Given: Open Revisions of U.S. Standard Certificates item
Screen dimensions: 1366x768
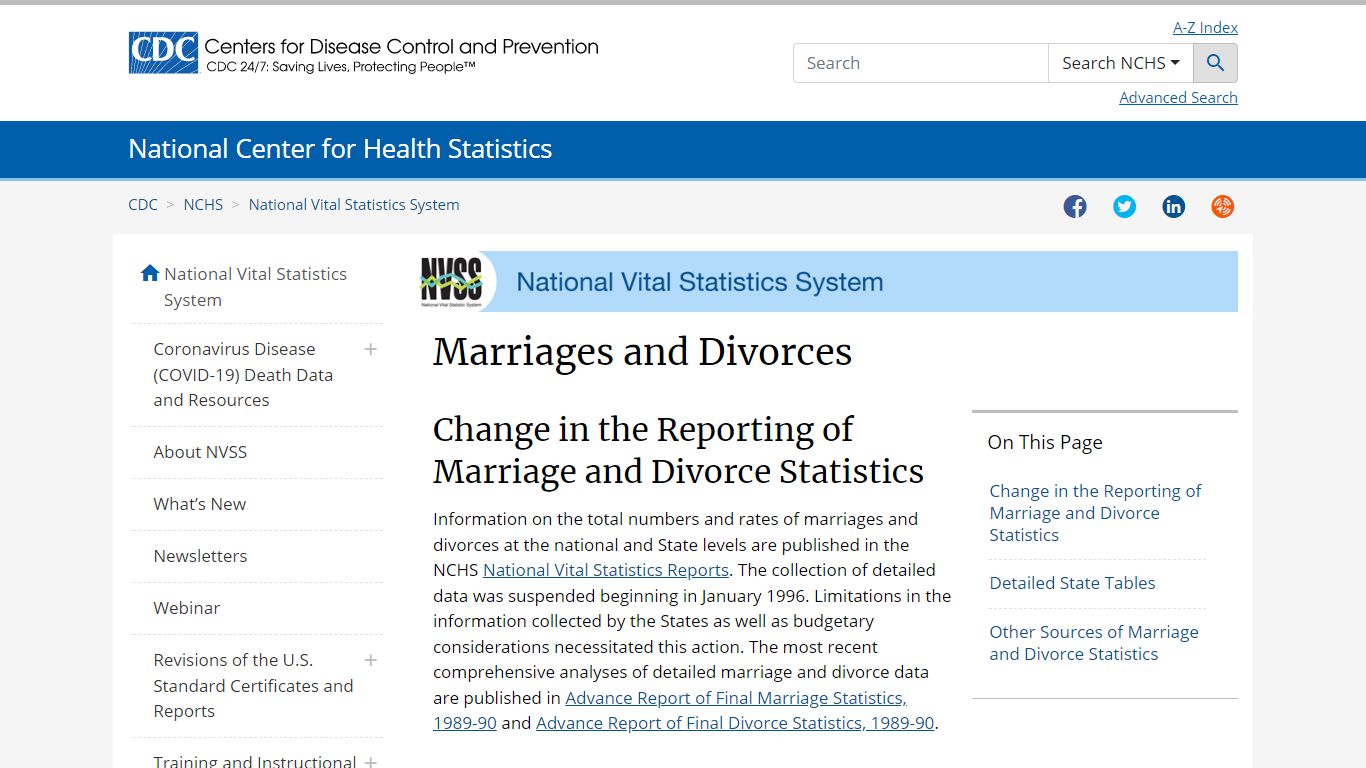Looking at the screenshot, I should (253, 686).
